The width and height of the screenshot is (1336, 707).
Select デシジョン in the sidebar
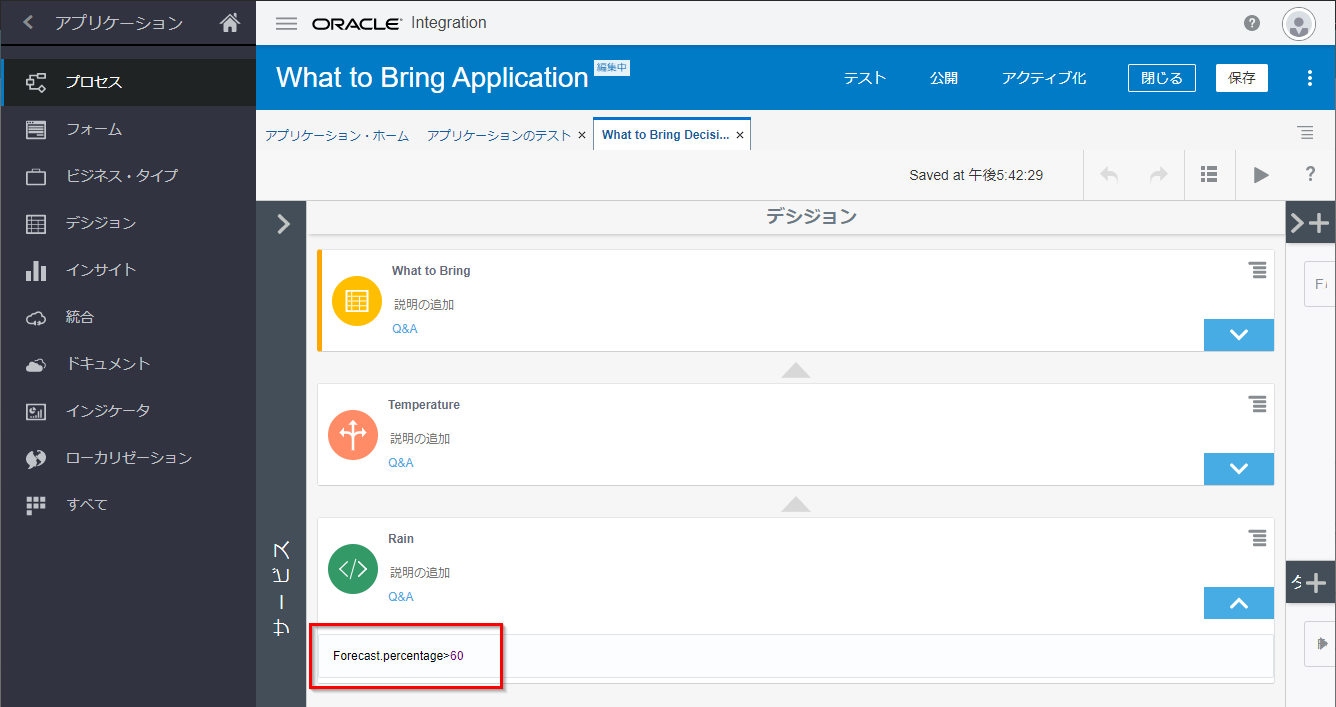tap(100, 223)
